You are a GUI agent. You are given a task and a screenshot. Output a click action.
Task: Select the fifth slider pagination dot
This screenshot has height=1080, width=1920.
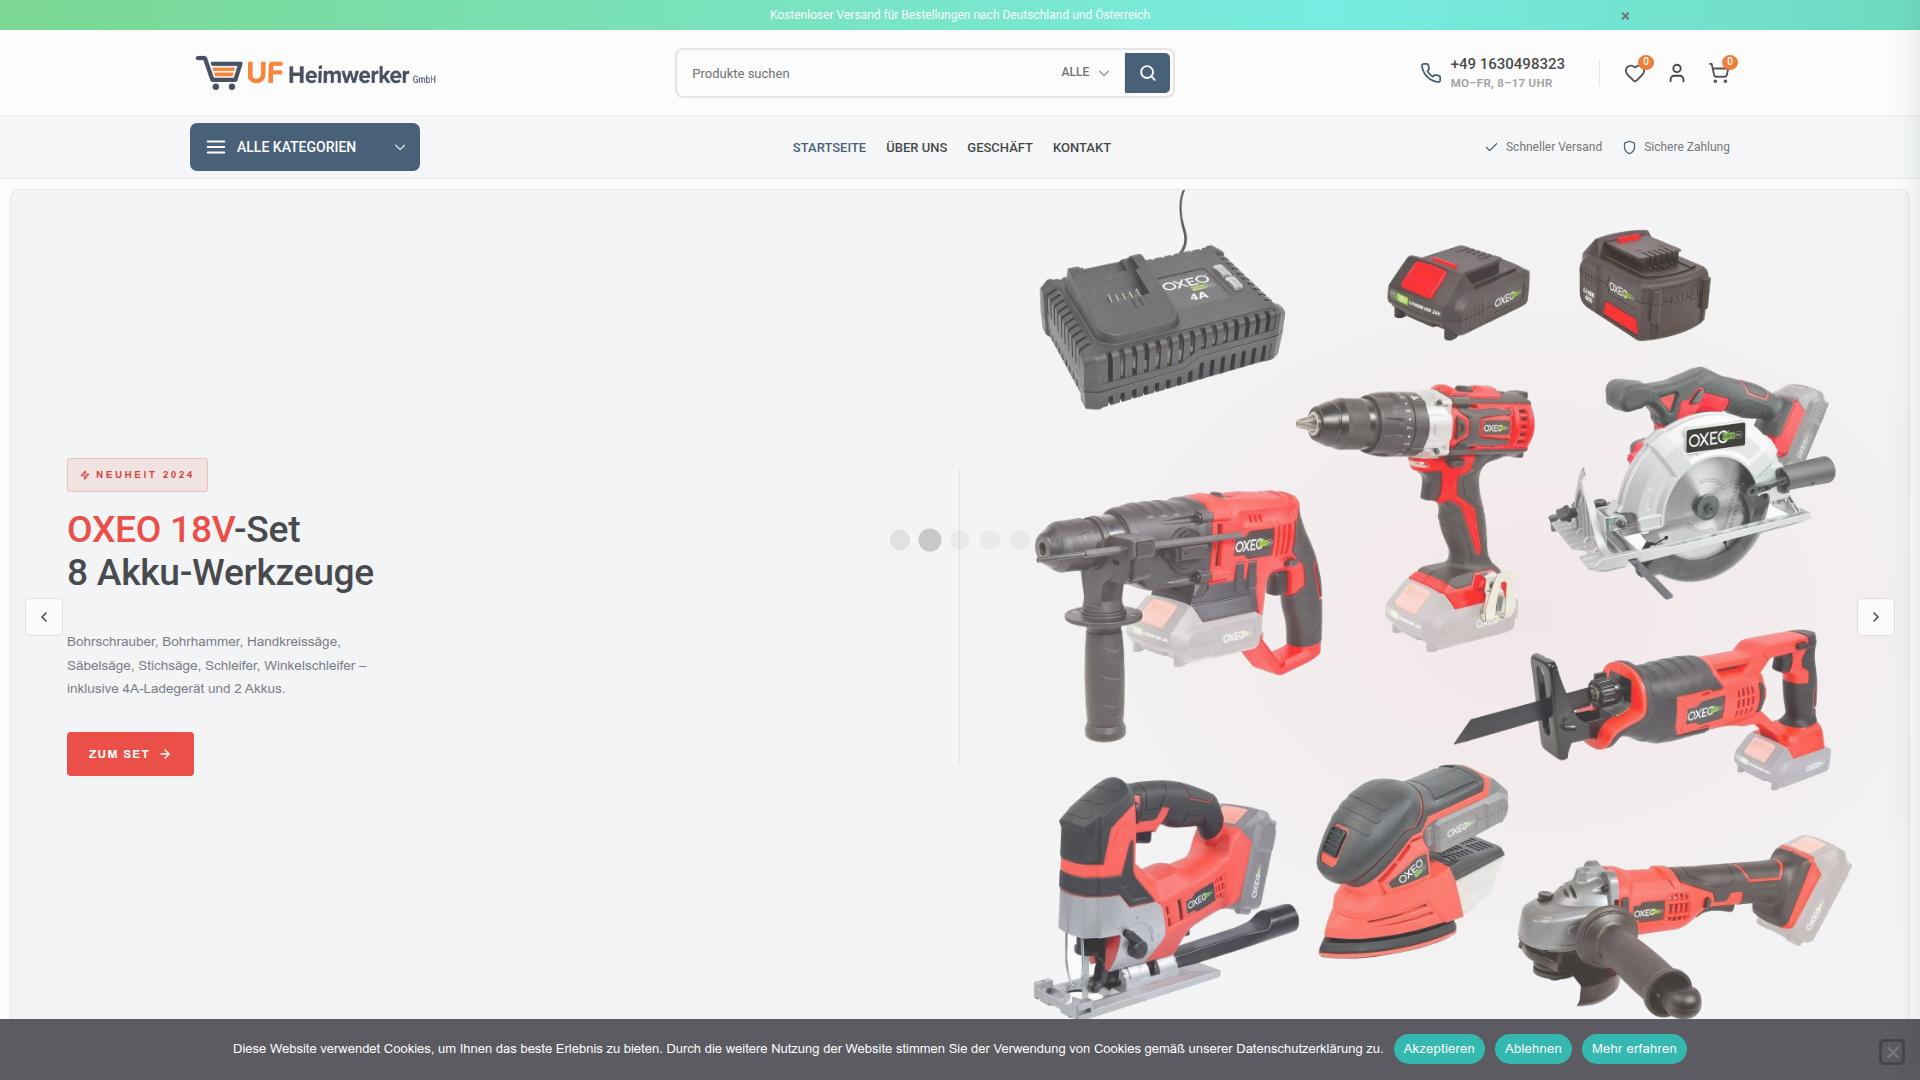point(1020,540)
